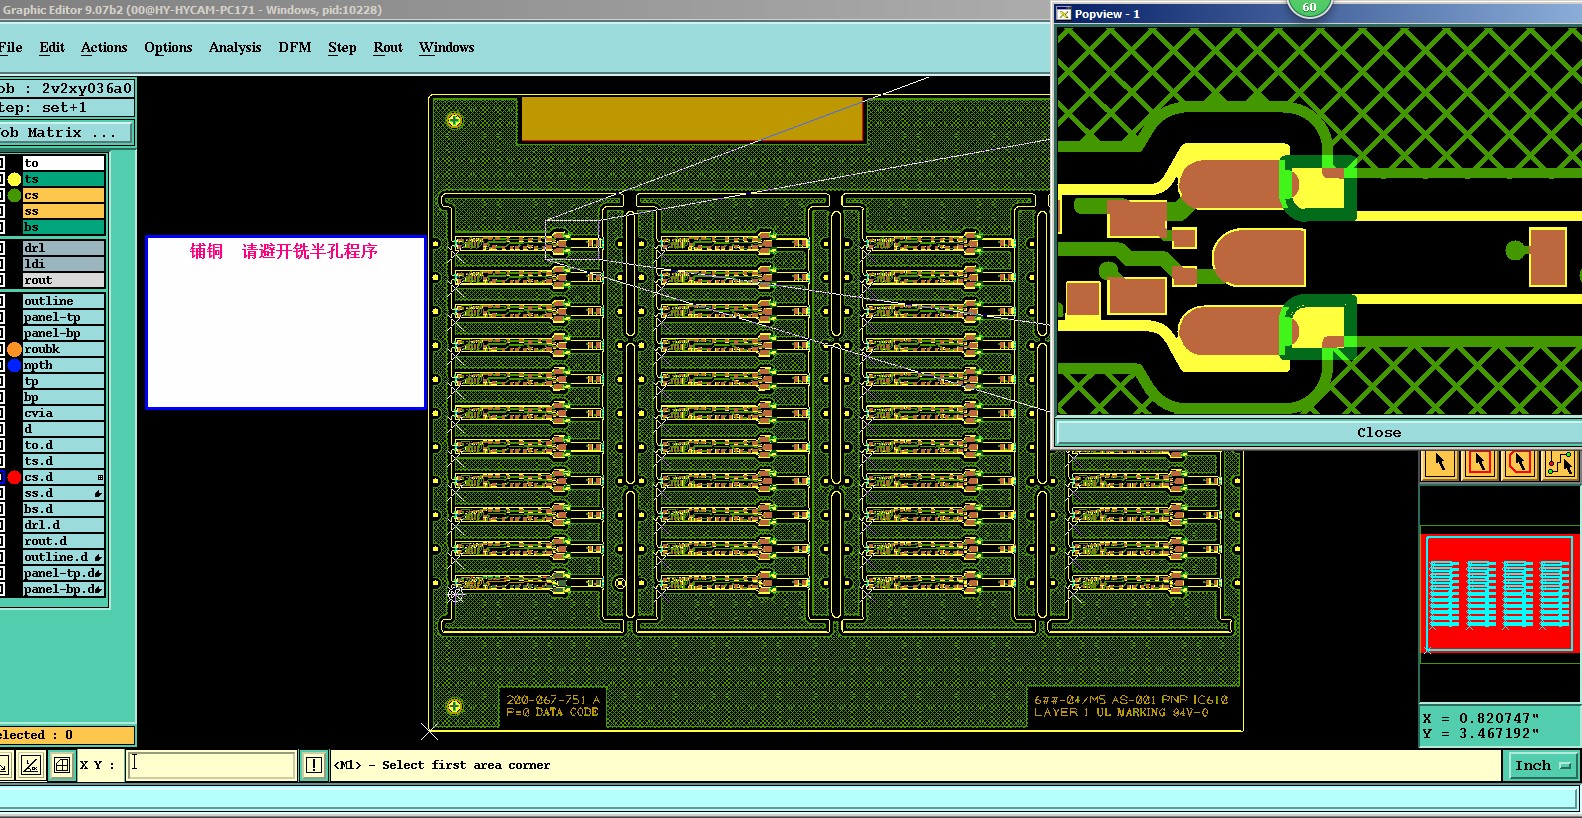The height and width of the screenshot is (818, 1582).
Task: Click the orange color dot of roubk layer
Action: coord(14,349)
